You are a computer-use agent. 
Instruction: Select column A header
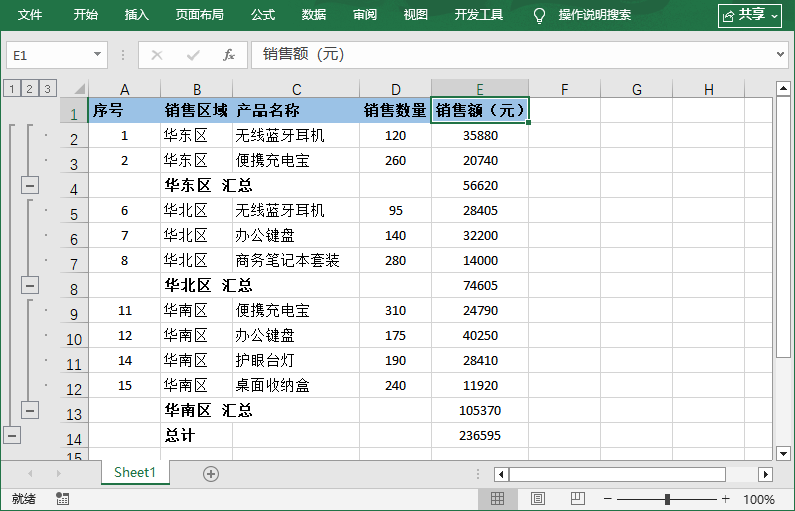(125, 89)
